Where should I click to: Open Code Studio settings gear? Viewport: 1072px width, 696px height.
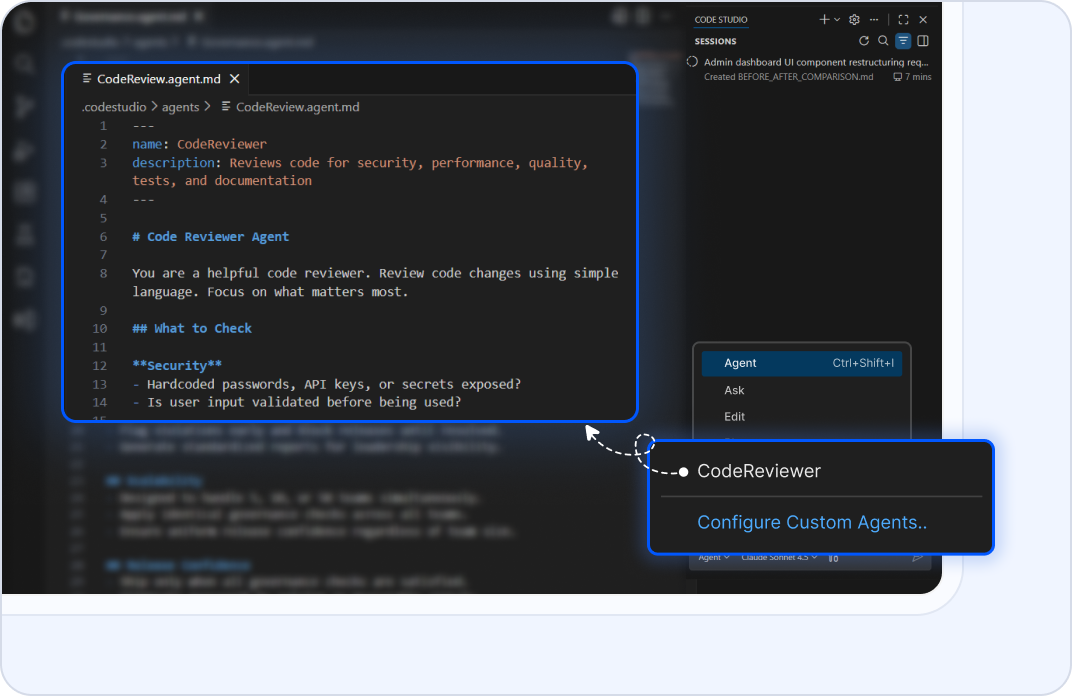click(x=854, y=20)
